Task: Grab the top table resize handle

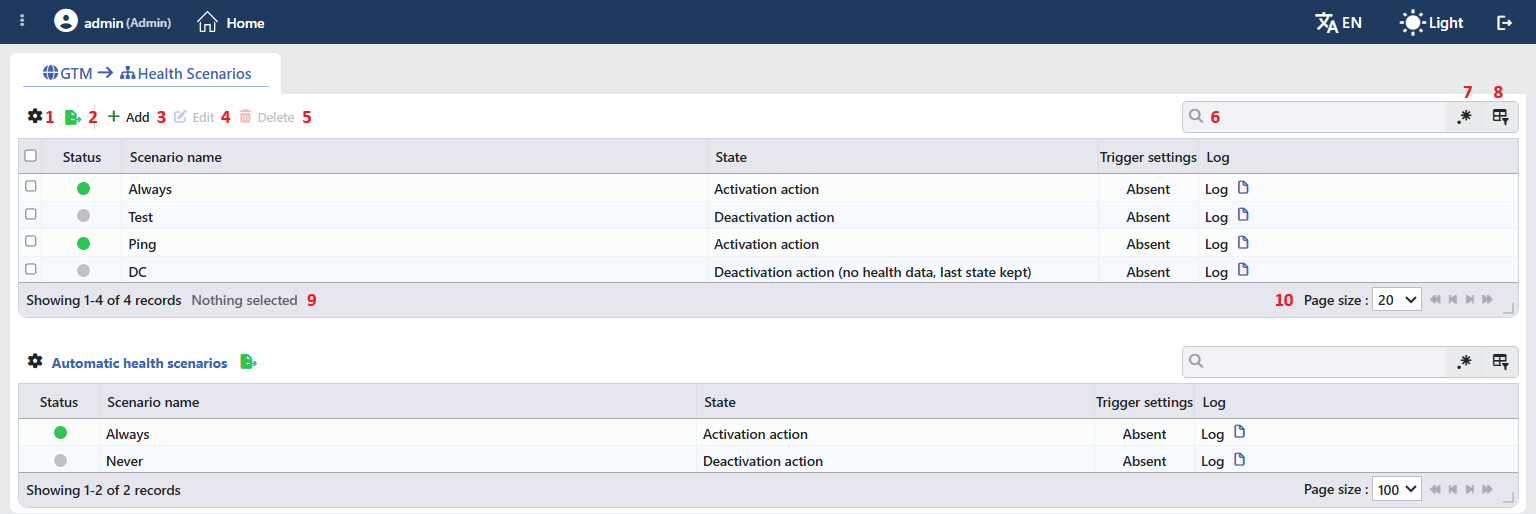Action: (x=1509, y=308)
